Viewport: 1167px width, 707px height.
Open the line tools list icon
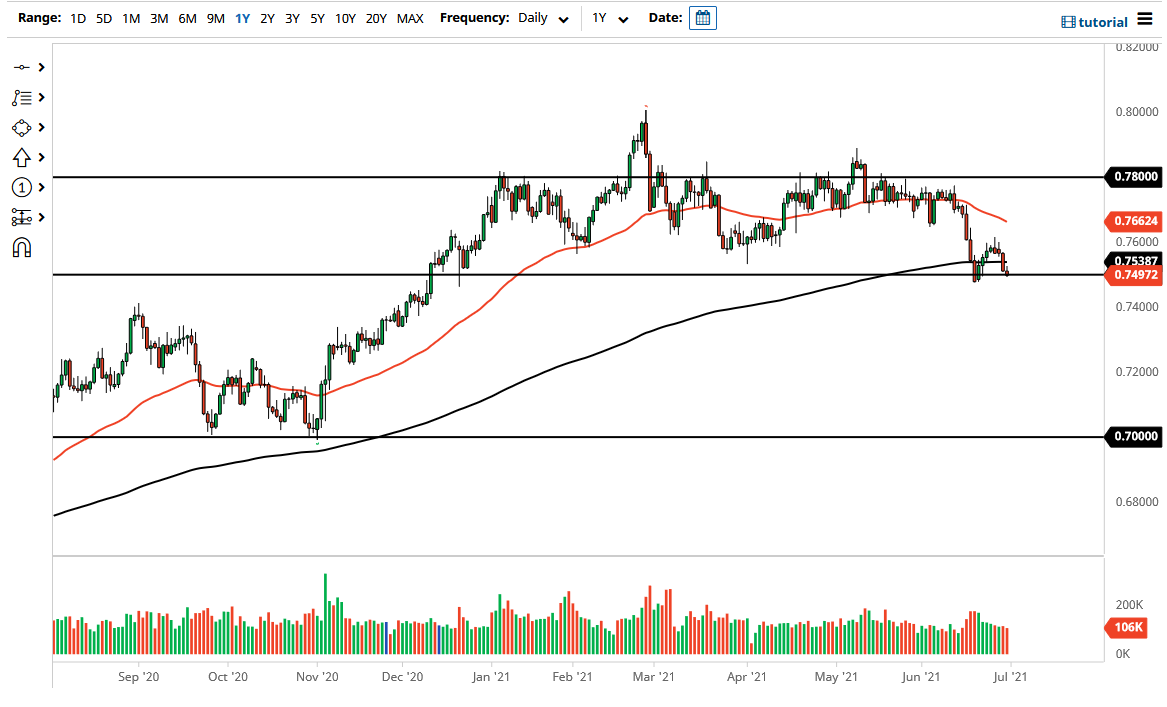22,97
